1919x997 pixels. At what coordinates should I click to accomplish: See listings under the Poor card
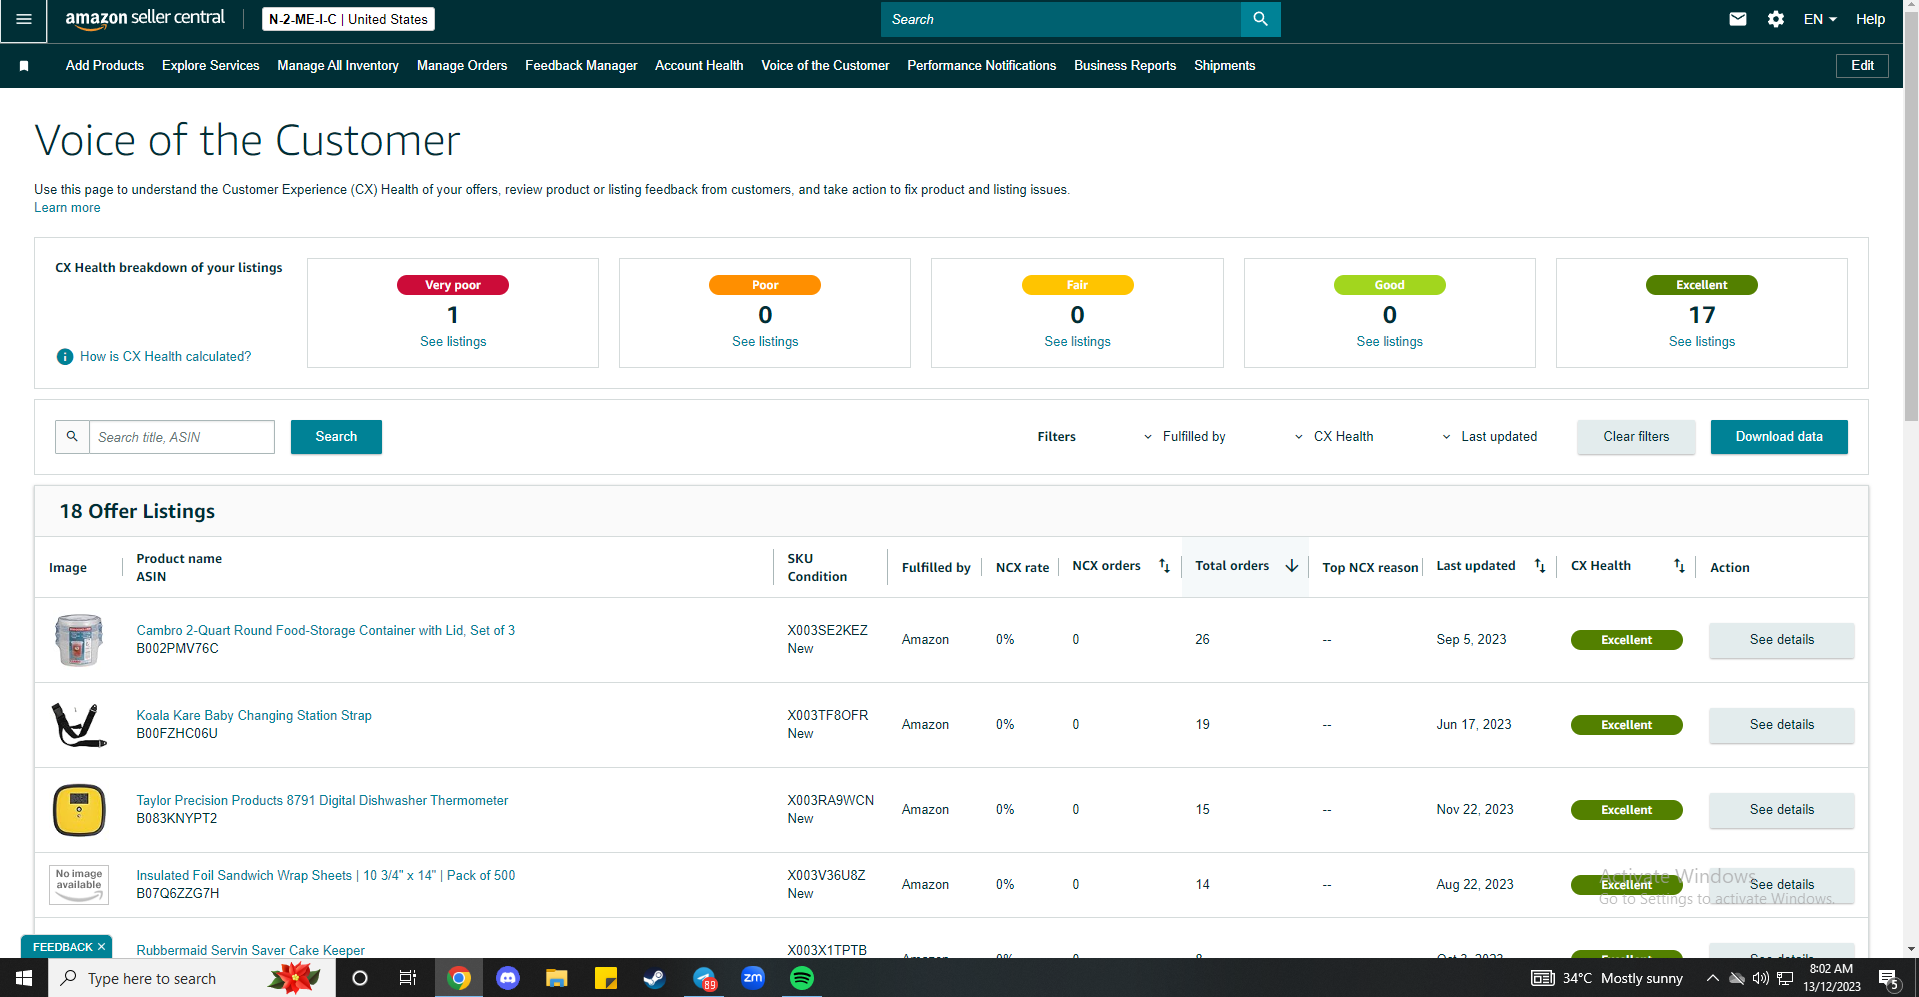765,342
